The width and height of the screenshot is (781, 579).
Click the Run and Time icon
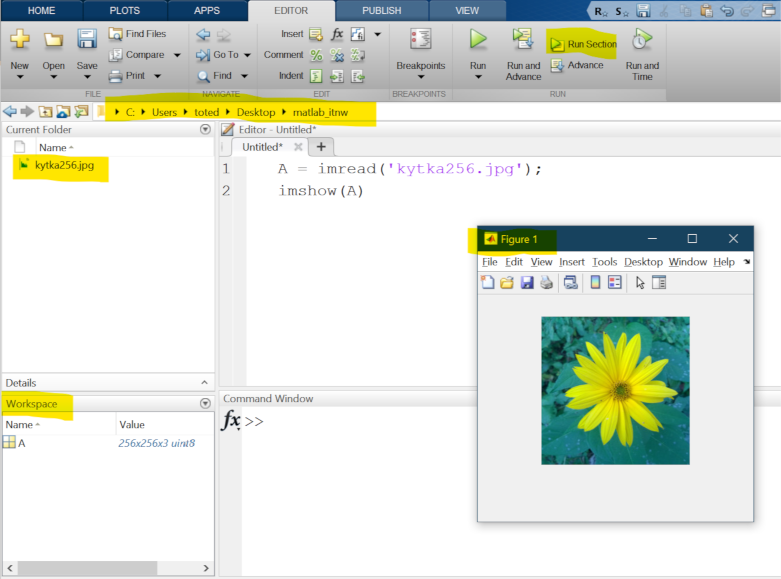(x=642, y=40)
